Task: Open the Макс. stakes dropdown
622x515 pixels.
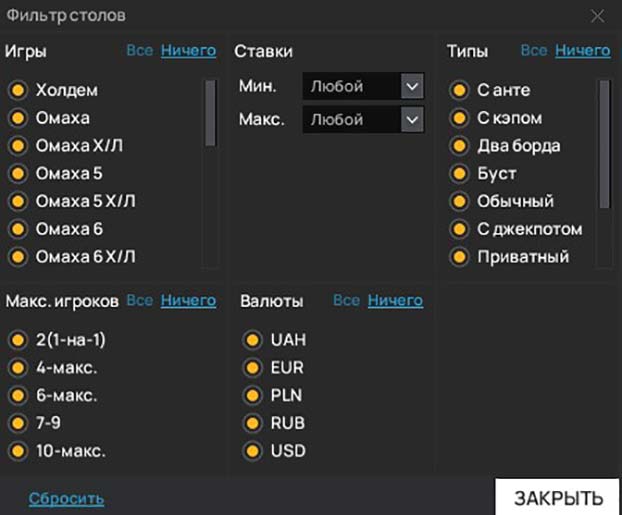Action: coord(363,120)
